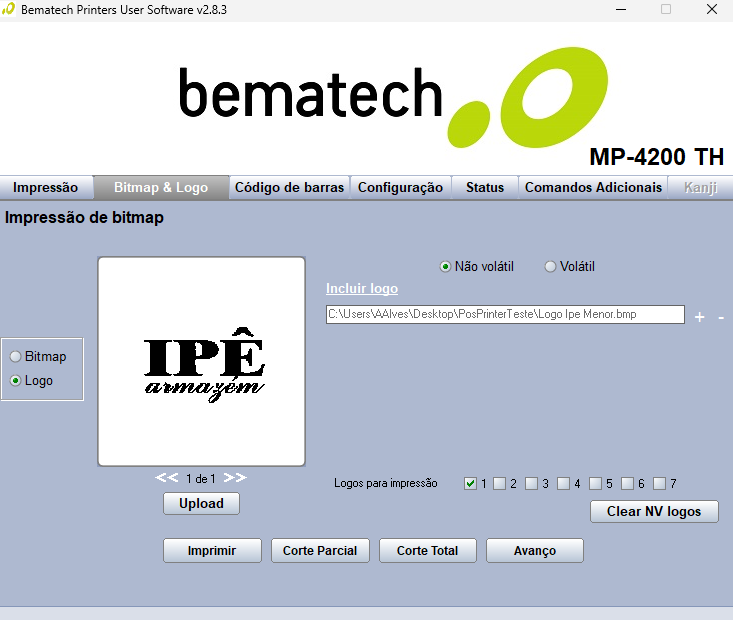Uncheck logo 1 for printing
Screen dimensions: 733x620
tap(470, 483)
